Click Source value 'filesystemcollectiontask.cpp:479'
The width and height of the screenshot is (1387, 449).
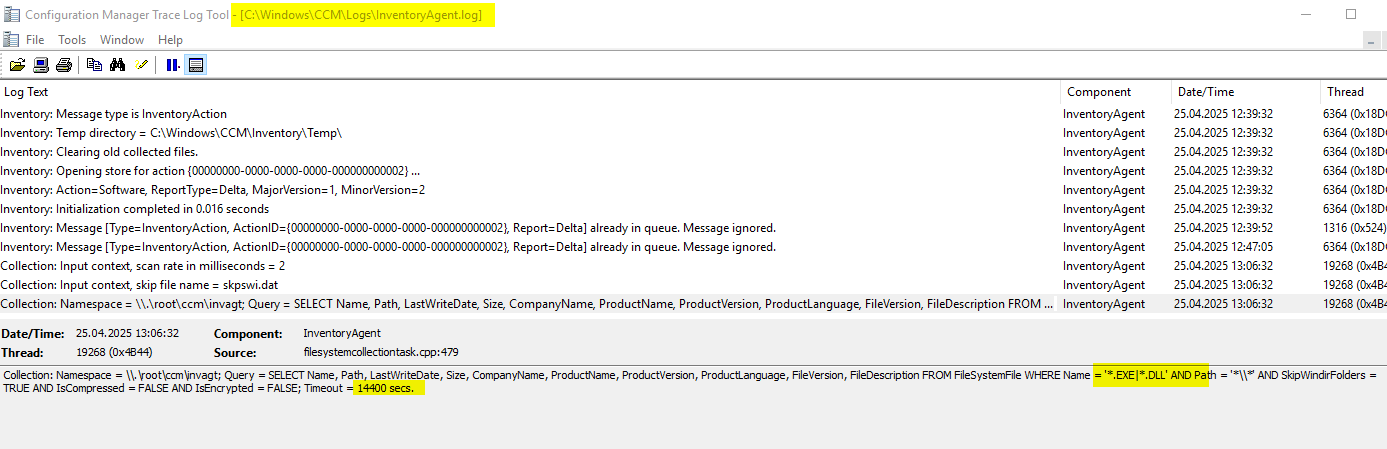point(381,353)
